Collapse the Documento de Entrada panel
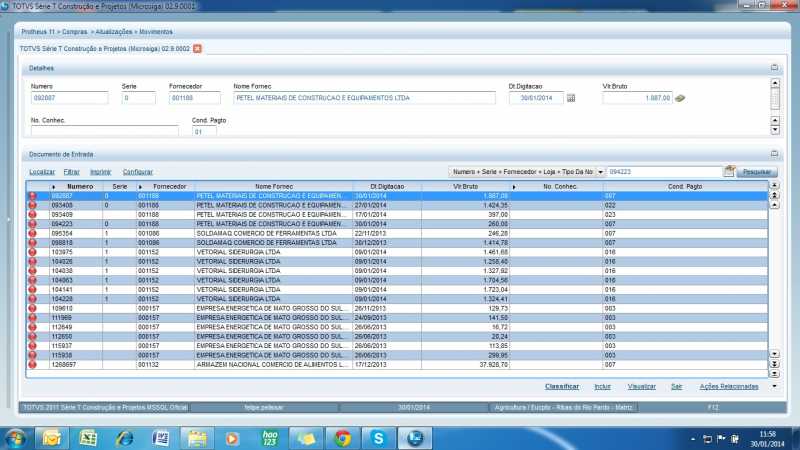 pos(774,154)
